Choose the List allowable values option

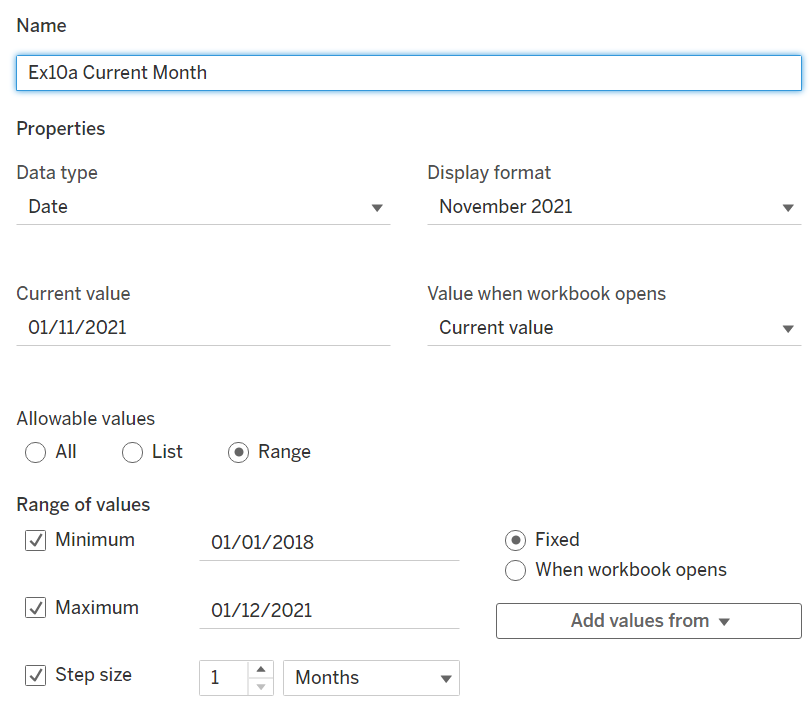133,453
